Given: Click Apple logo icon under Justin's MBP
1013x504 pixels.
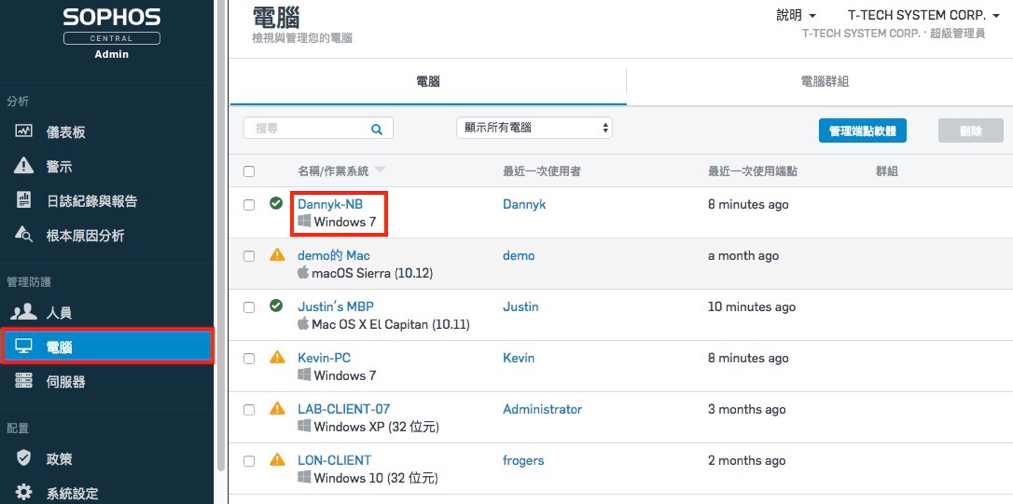Looking at the screenshot, I should (x=303, y=324).
